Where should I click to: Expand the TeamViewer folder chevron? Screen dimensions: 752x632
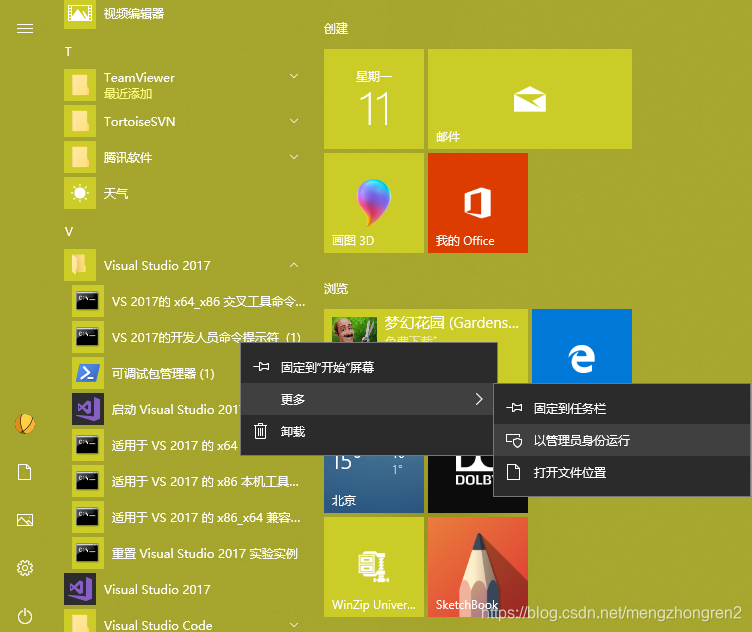(294, 76)
